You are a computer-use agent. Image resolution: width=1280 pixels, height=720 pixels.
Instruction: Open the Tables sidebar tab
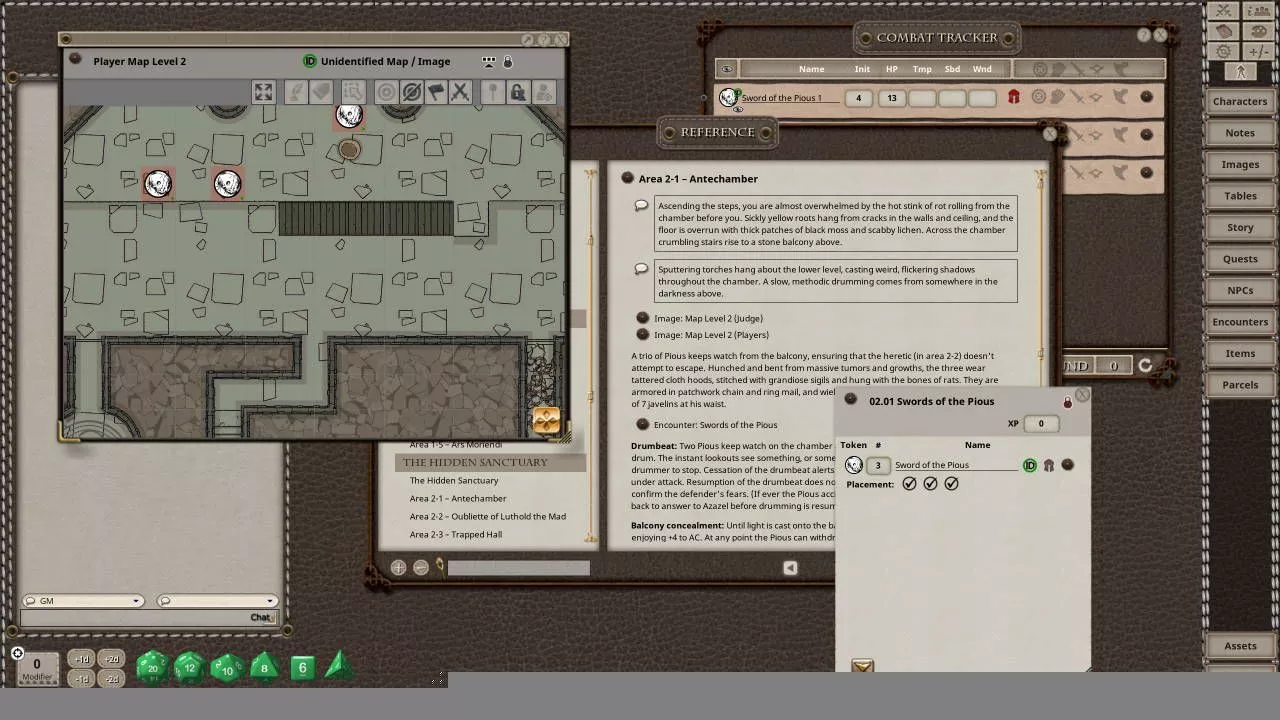(x=1240, y=196)
